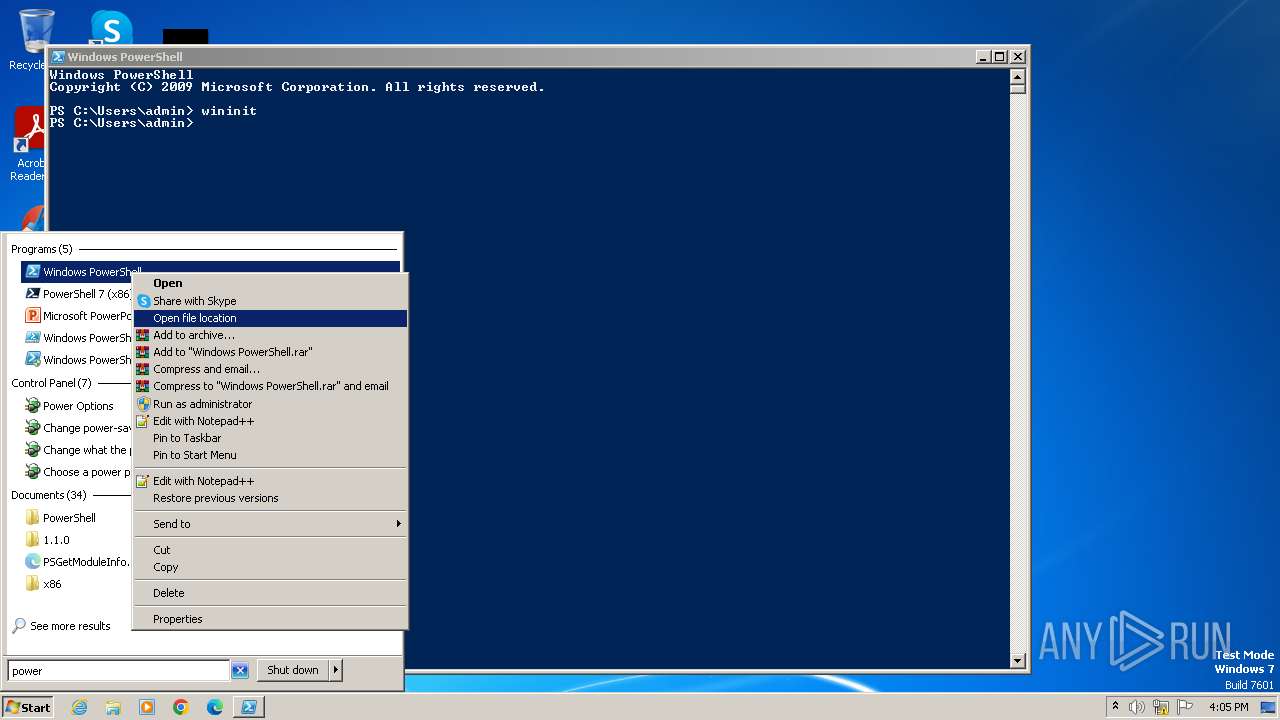Click the Shut down button
Viewport: 1280px width, 720px height.
293,670
